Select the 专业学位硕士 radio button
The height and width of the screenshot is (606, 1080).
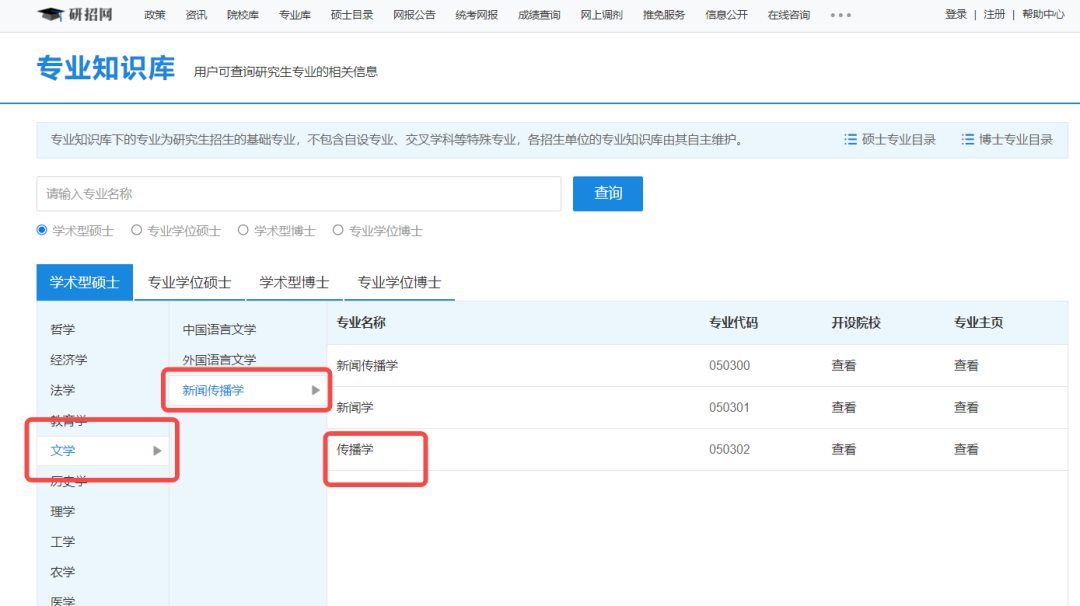tap(136, 230)
